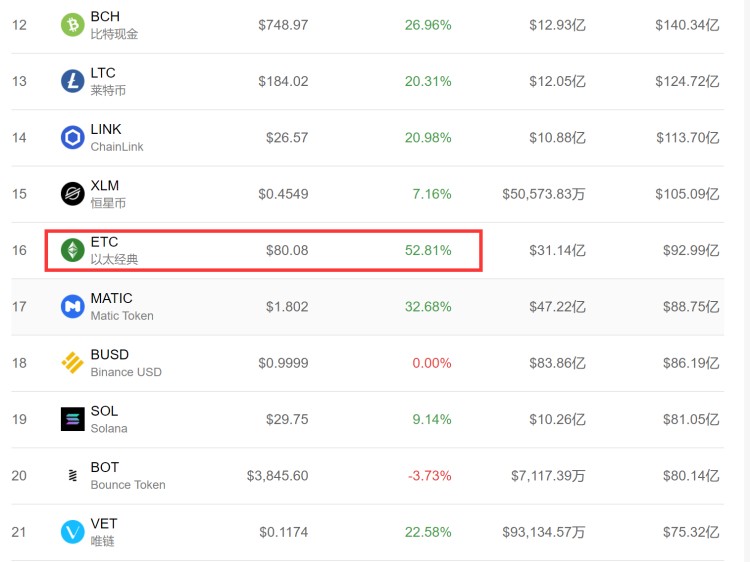Viewport: 750px width, 562px height.
Task: Click the MATIC price $1.802
Action: click(x=287, y=307)
